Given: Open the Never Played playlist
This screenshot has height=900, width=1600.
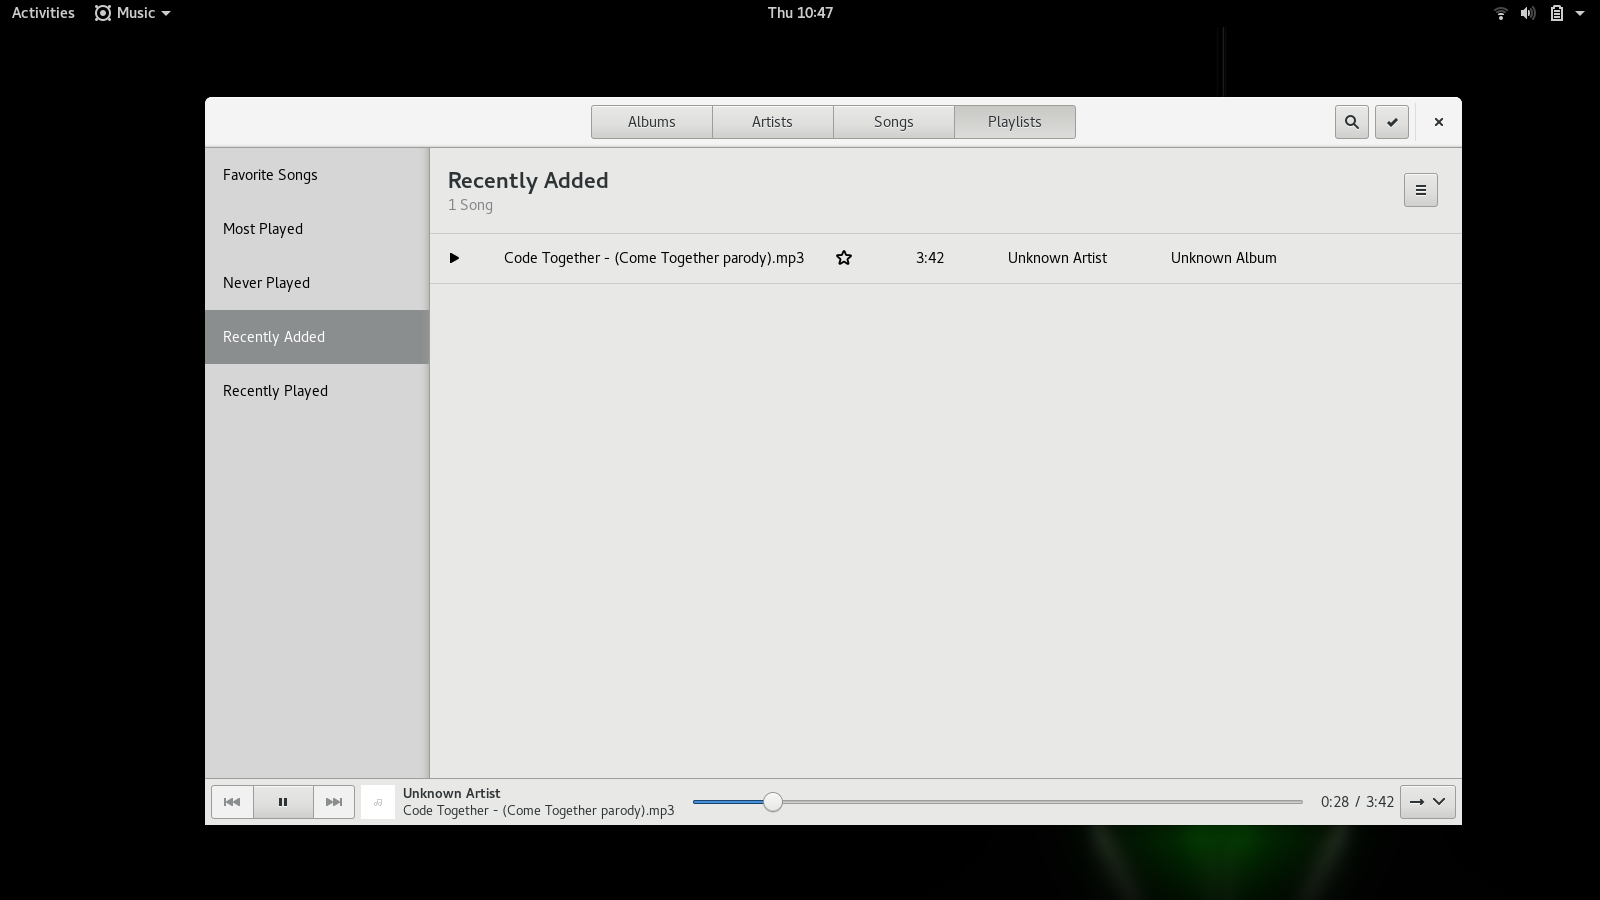Looking at the screenshot, I should point(266,283).
